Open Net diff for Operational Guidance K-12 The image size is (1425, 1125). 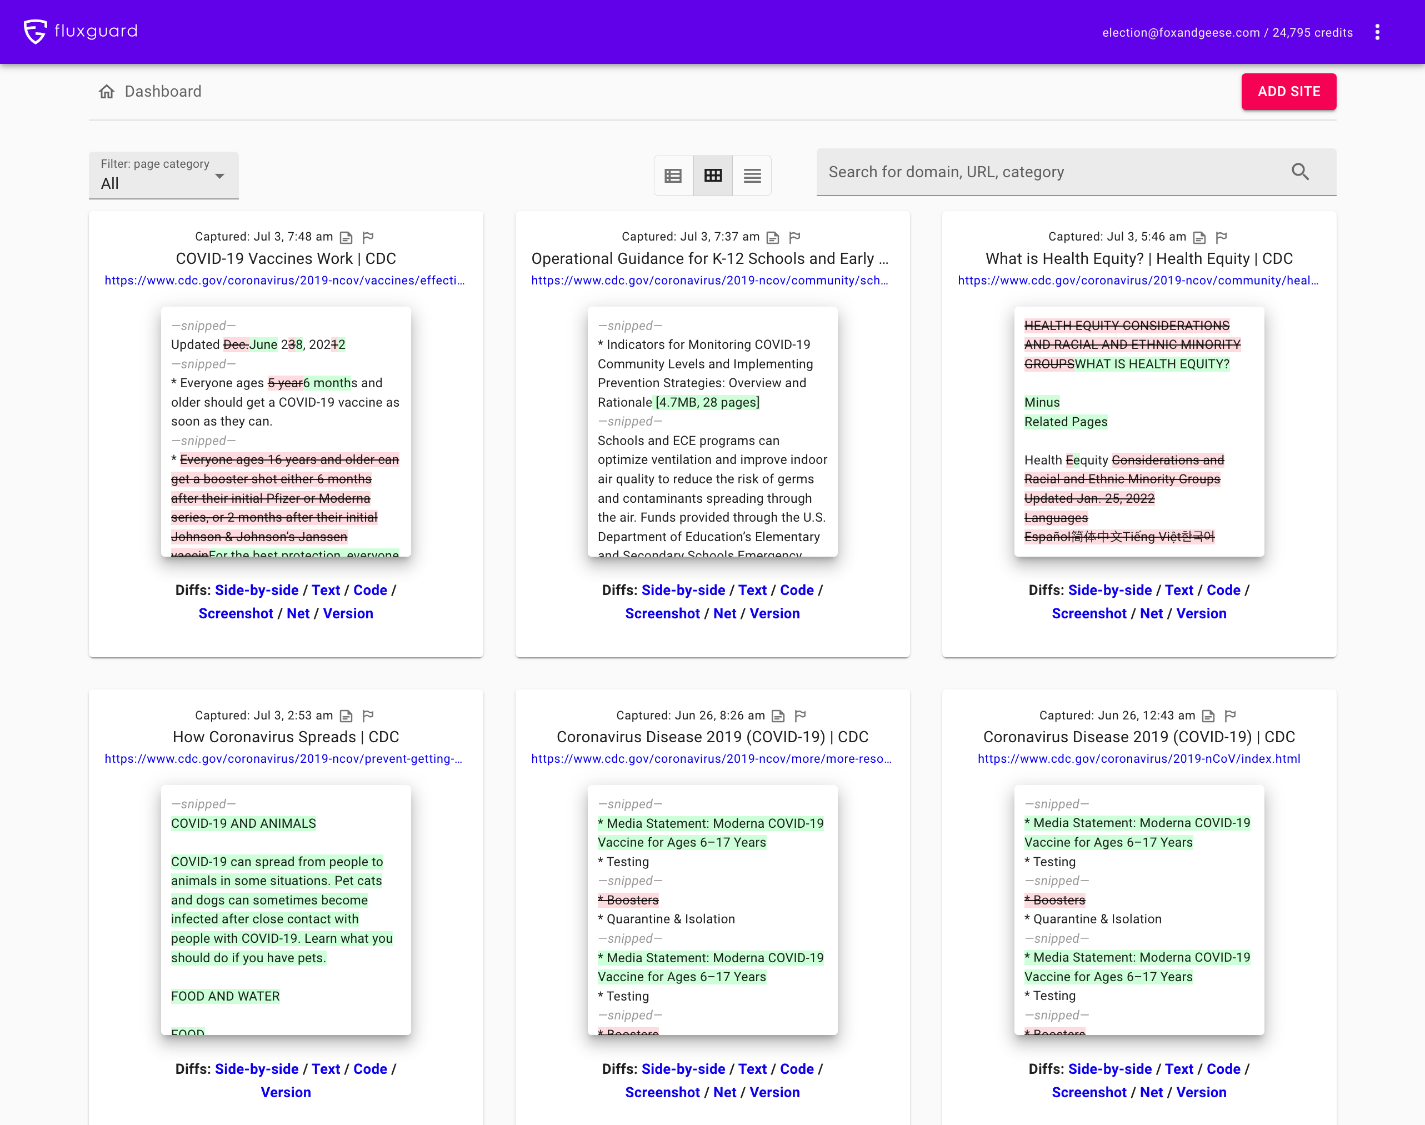pyautogui.click(x=725, y=614)
